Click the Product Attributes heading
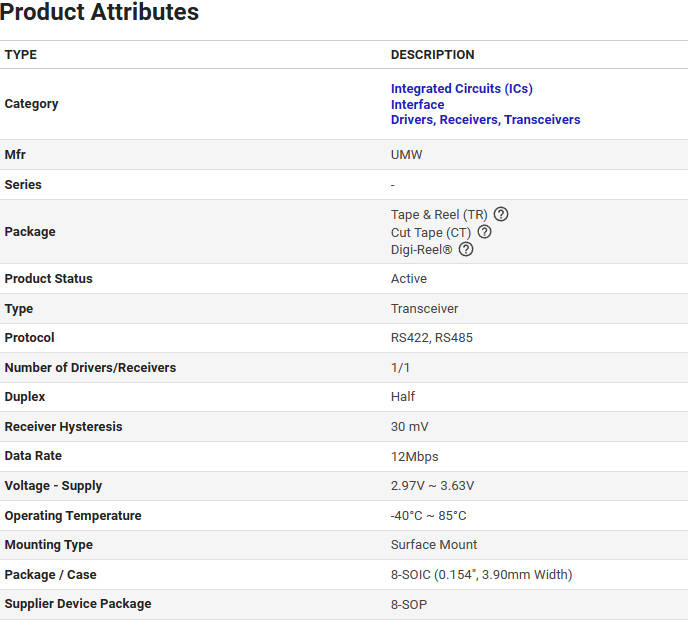688x621 pixels. pyautogui.click(x=100, y=13)
